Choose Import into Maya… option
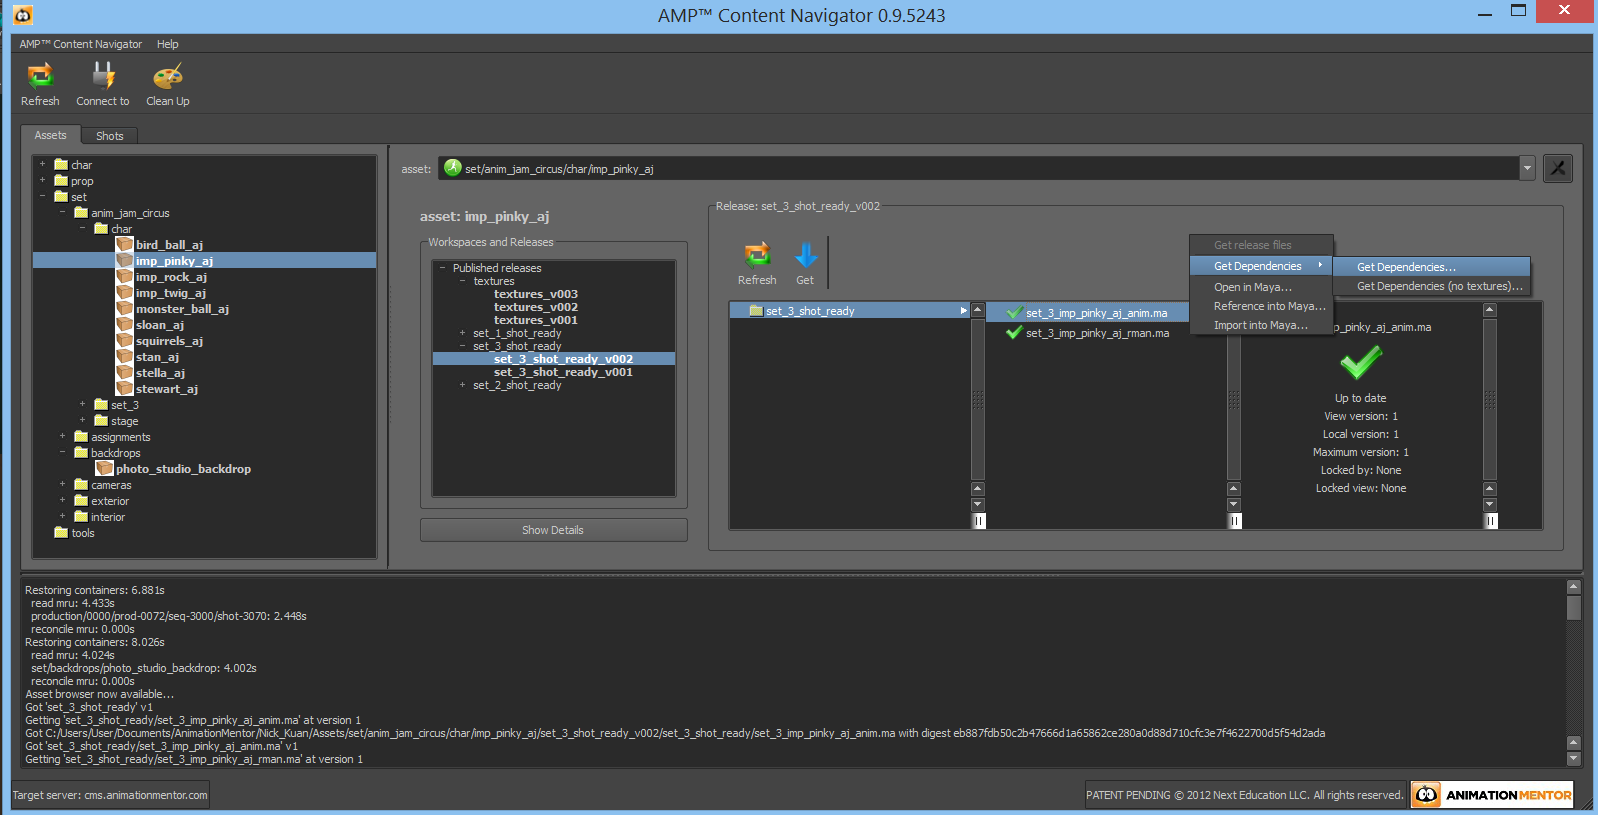The height and width of the screenshot is (815, 1598). click(1261, 325)
